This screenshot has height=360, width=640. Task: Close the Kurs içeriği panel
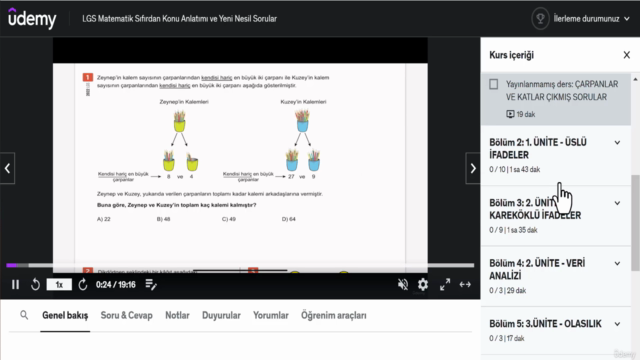[x=627, y=55]
